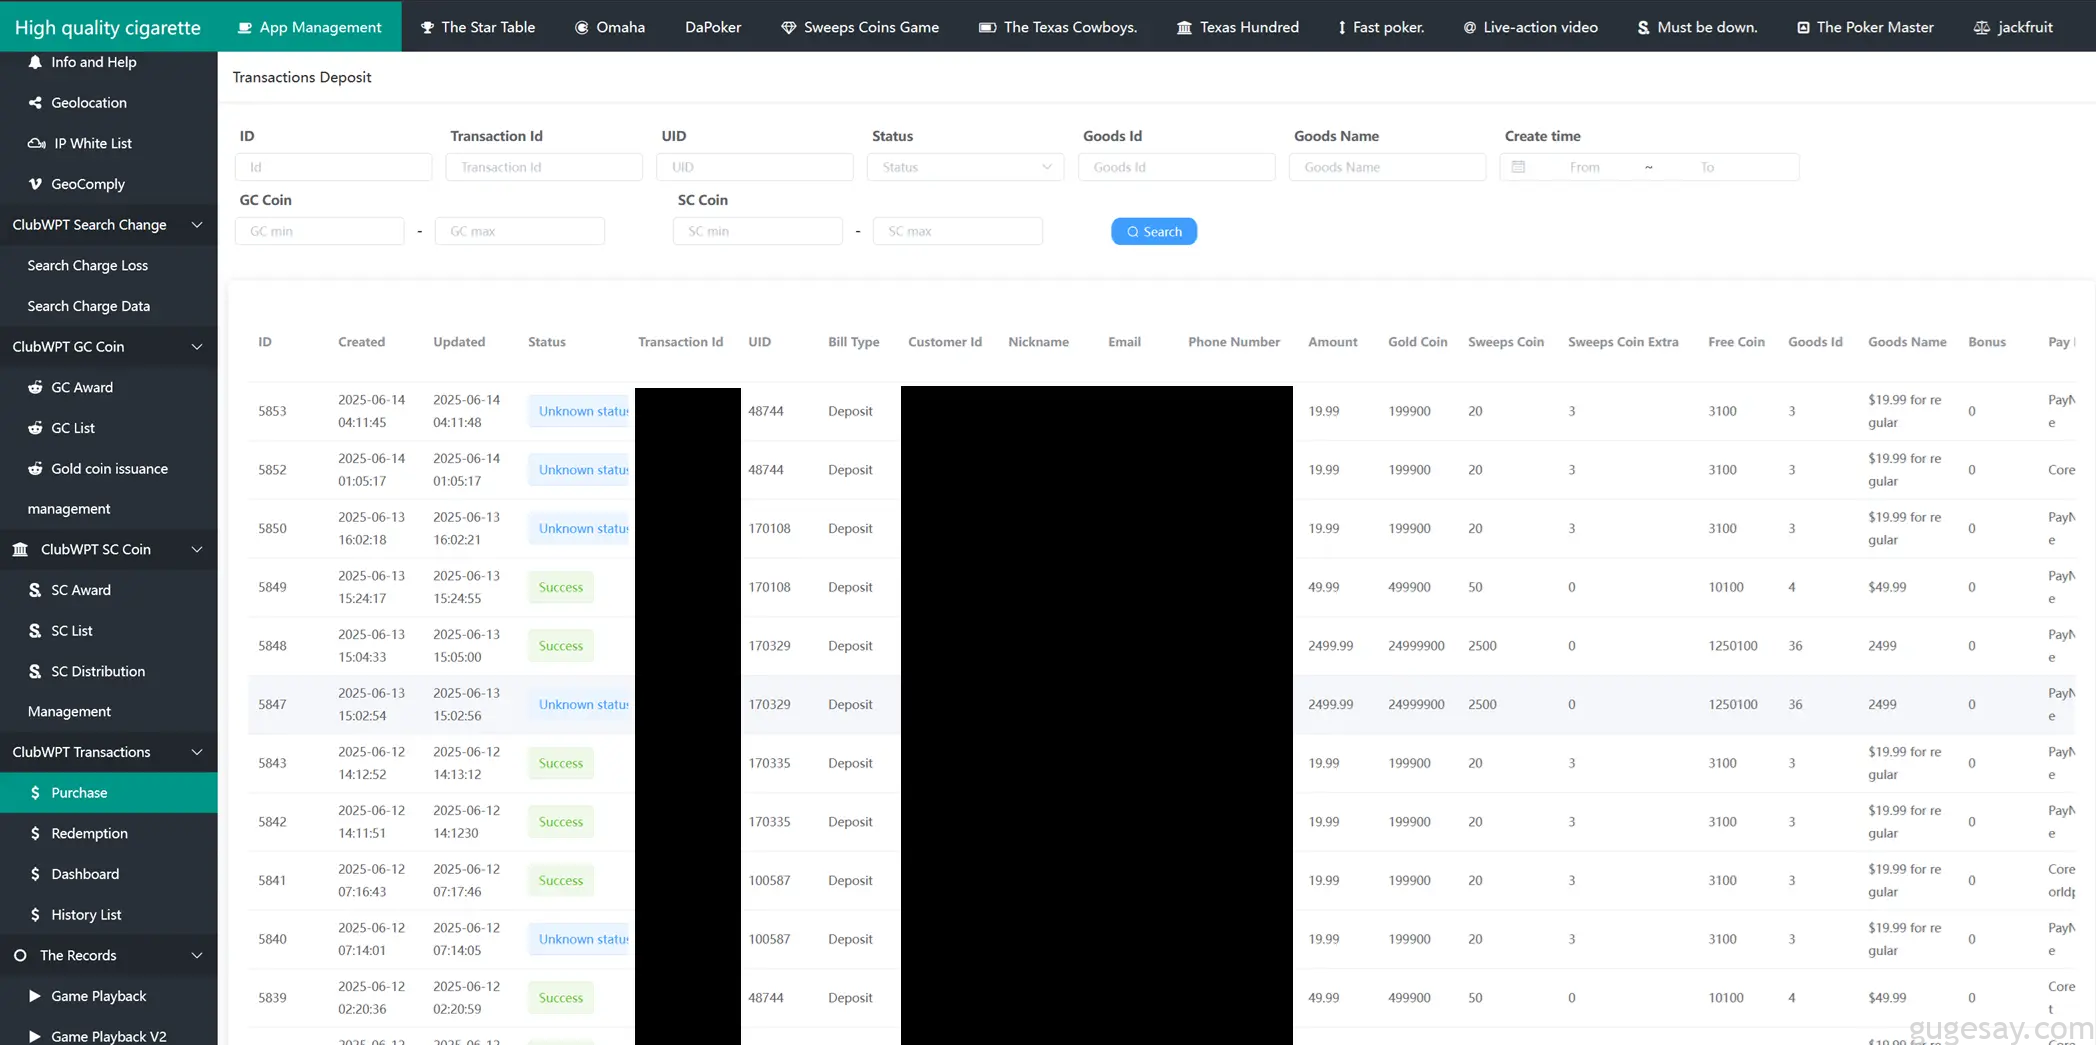Click the bank icon beside ClubWPT SC Coin
The image size is (2096, 1045).
[x=20, y=550]
